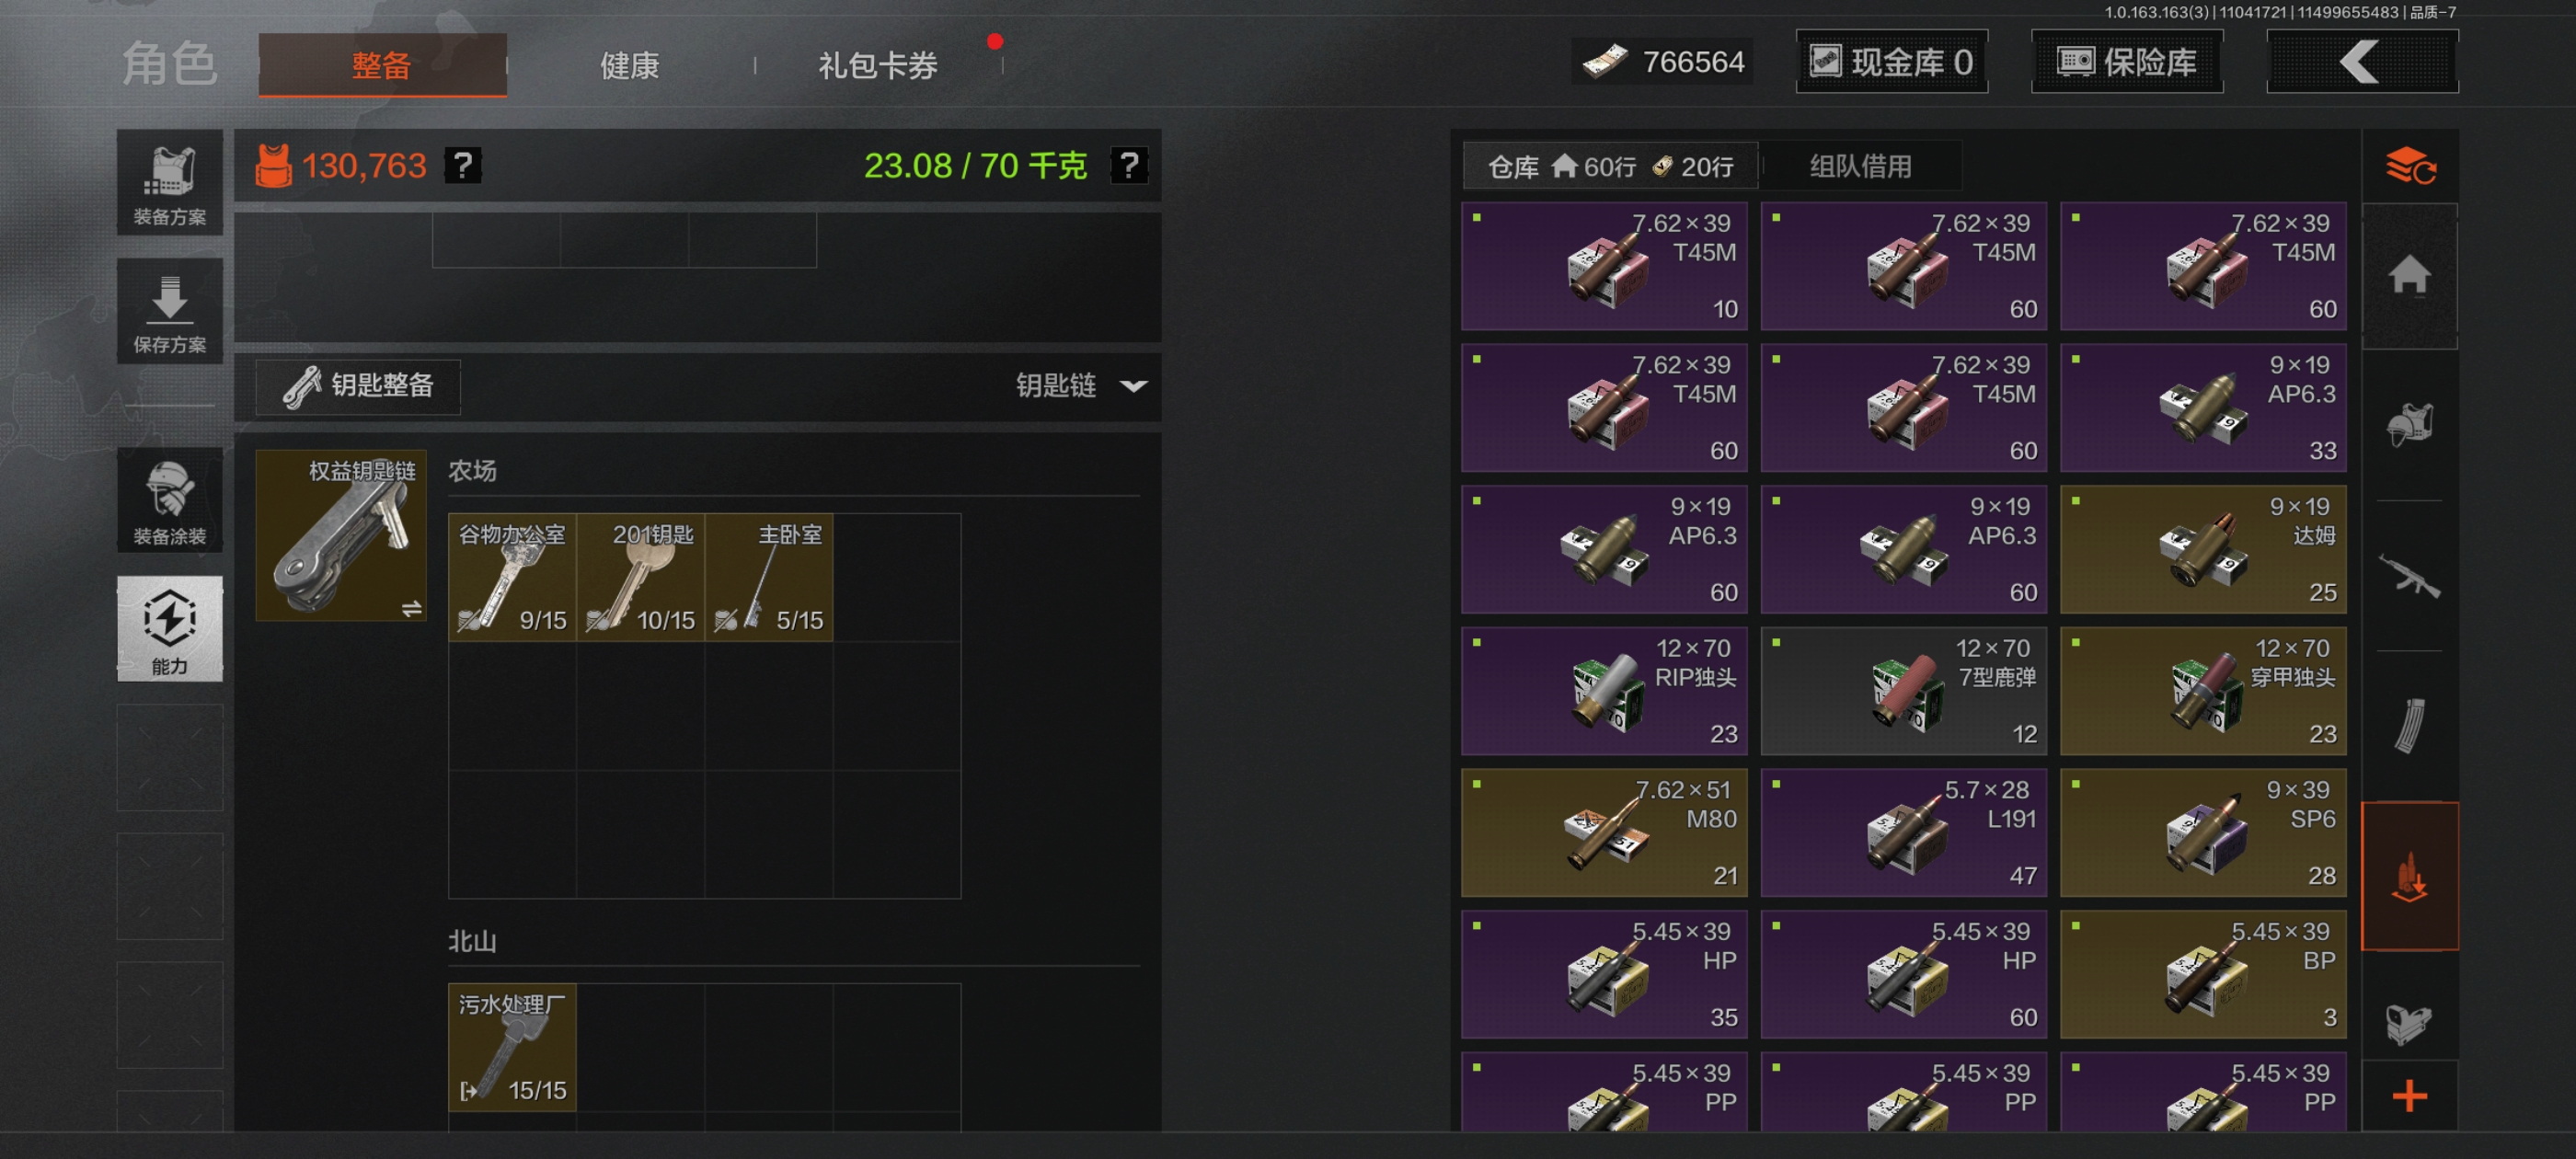Filter warehouse by magazine icon
The image size is (2576, 1159).
2409,724
